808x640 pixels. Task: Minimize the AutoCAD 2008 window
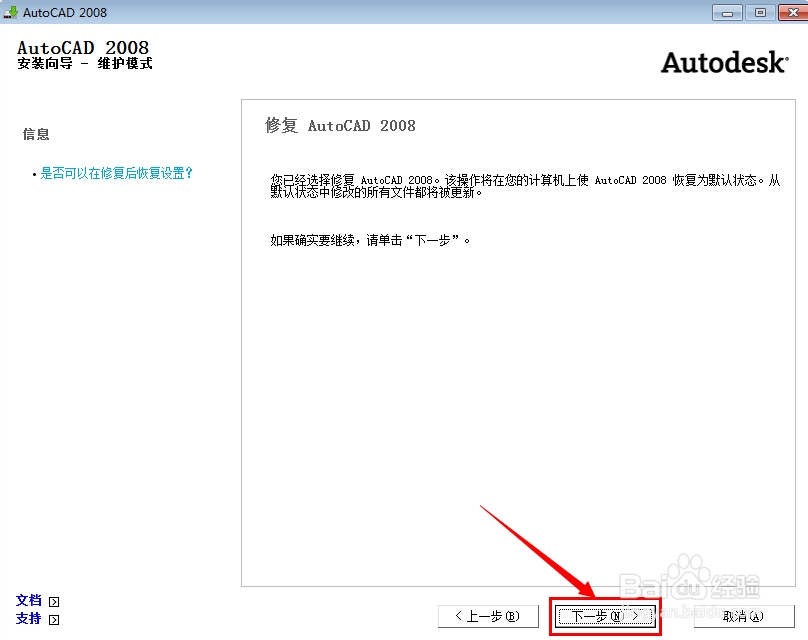click(727, 12)
